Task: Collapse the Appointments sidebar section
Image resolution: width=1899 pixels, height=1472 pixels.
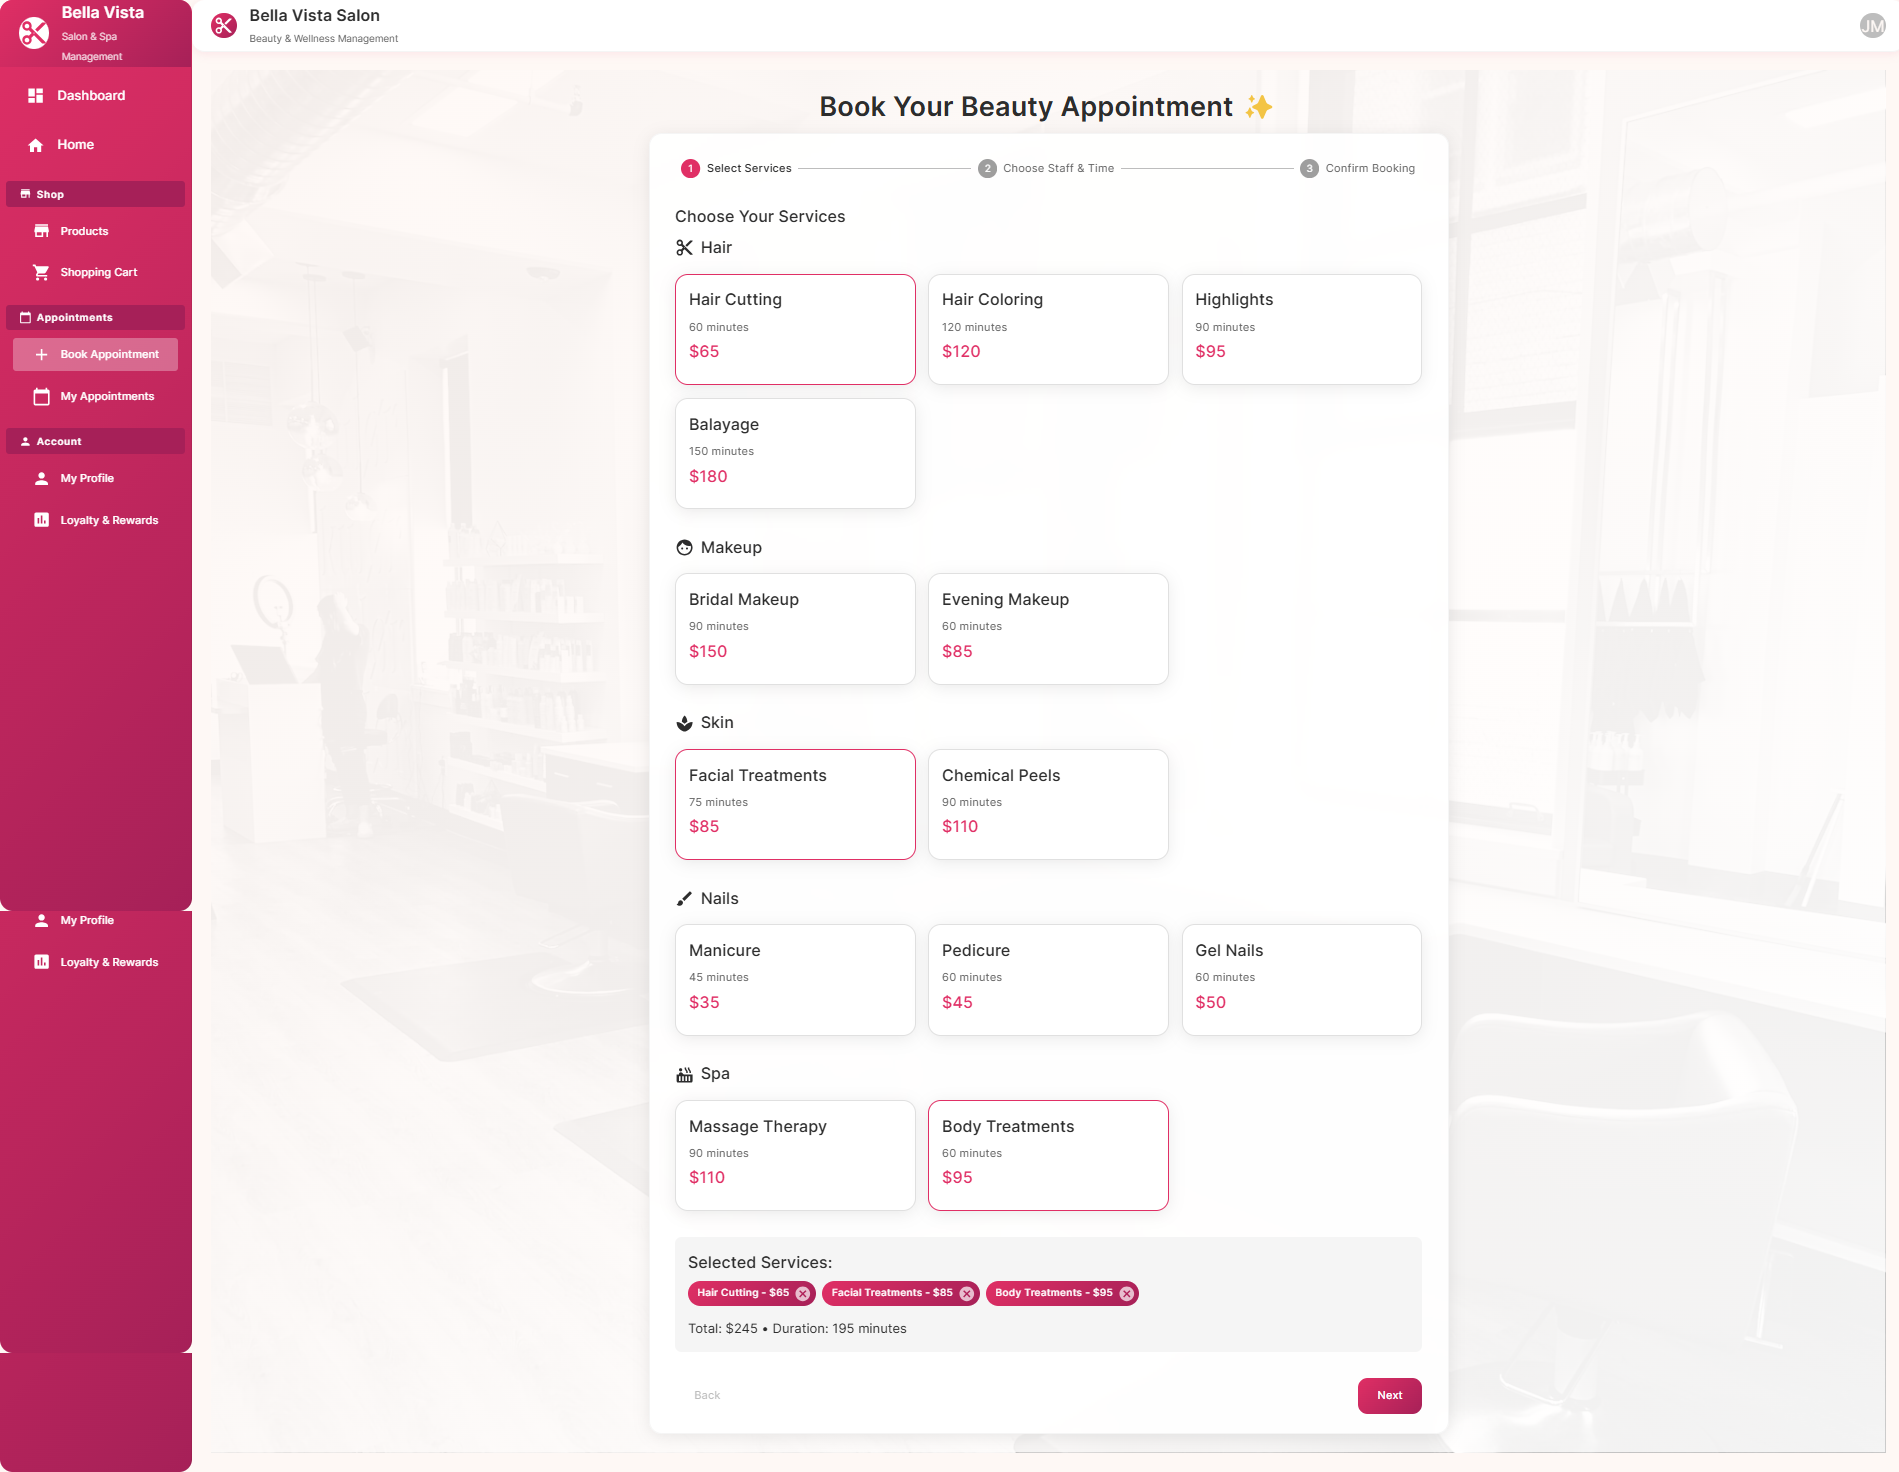Action: pos(95,317)
